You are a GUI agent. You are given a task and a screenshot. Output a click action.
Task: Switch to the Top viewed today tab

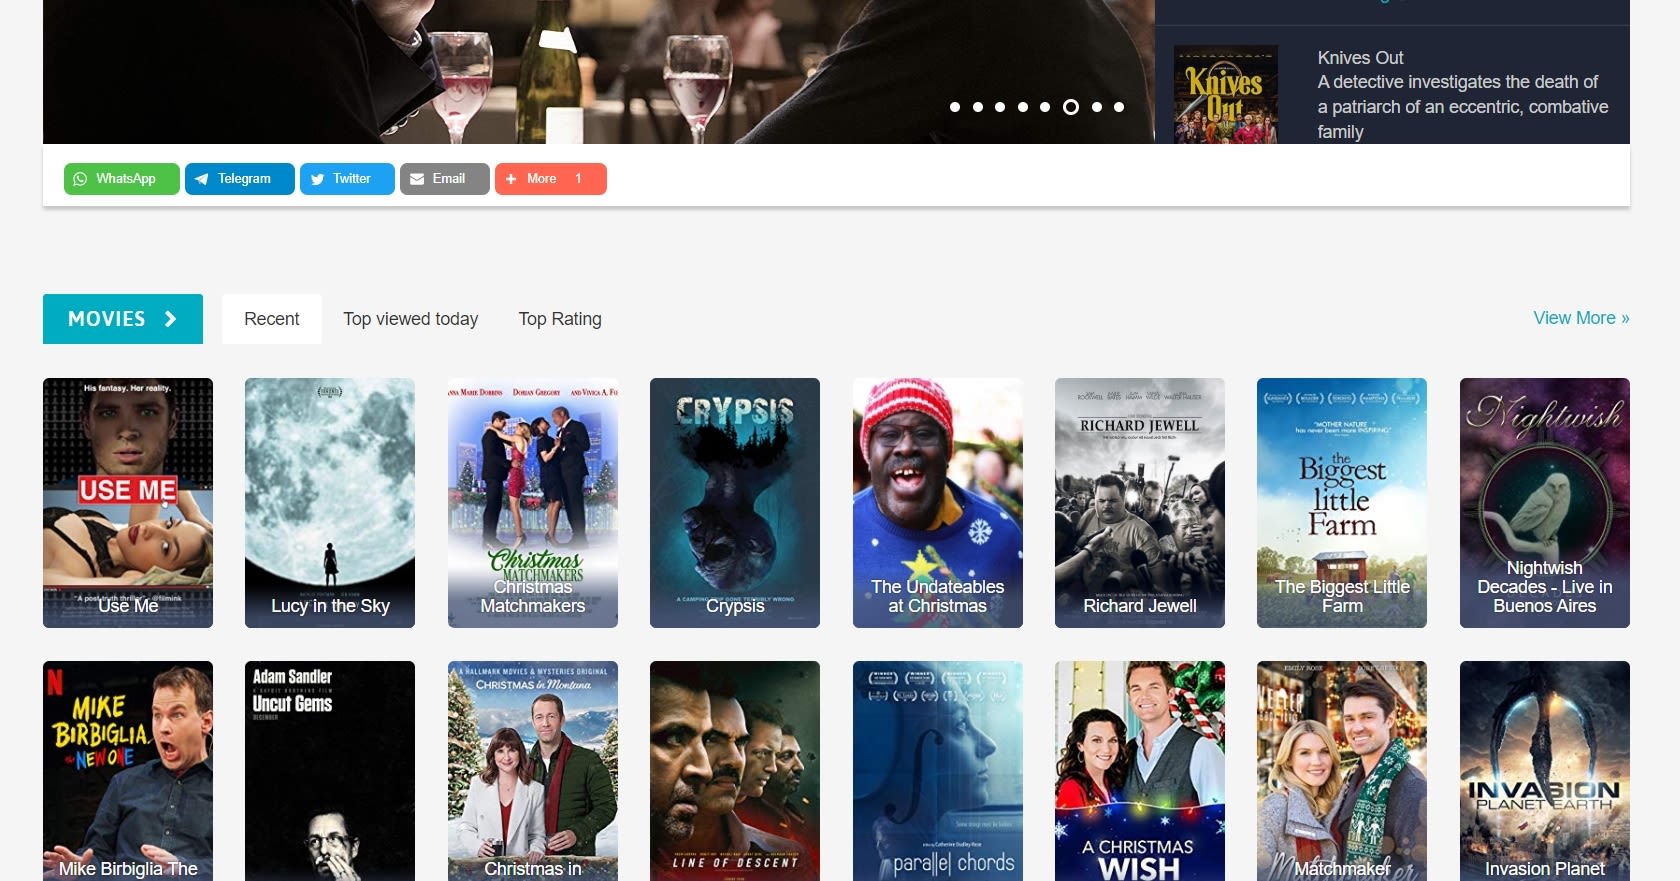(x=411, y=319)
